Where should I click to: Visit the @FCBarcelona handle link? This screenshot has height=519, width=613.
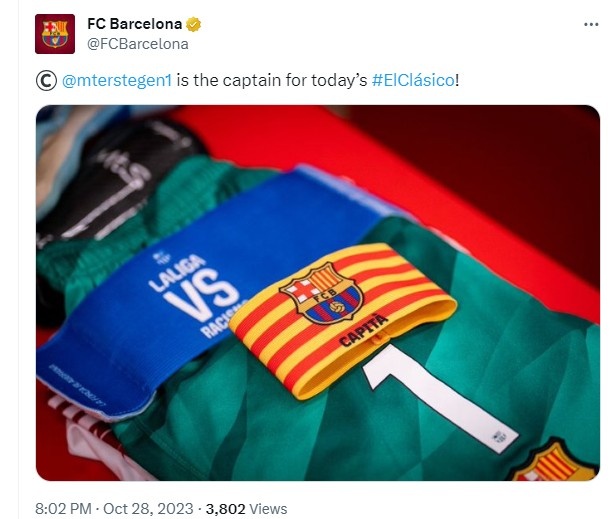(x=138, y=44)
